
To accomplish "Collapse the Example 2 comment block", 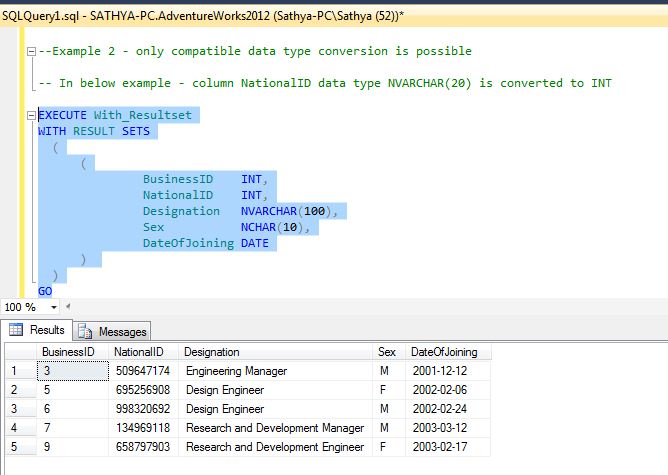I will (31, 52).
